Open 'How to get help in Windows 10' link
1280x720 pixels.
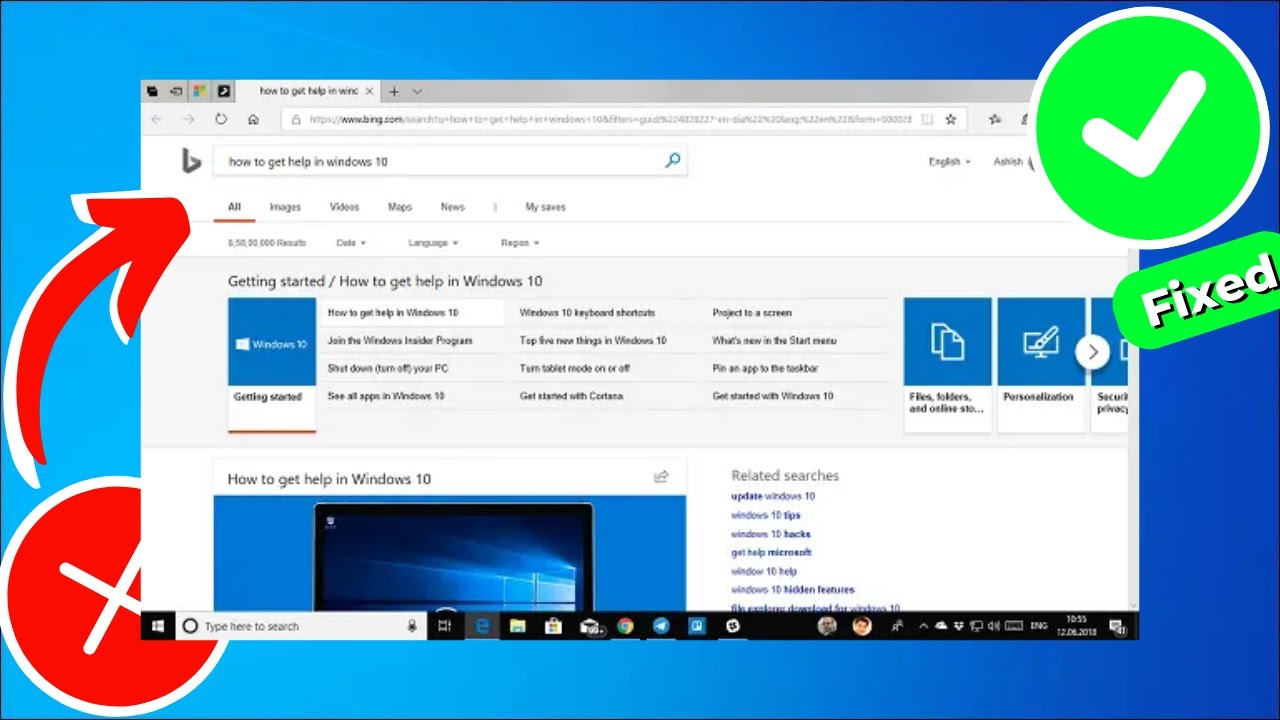coord(393,313)
